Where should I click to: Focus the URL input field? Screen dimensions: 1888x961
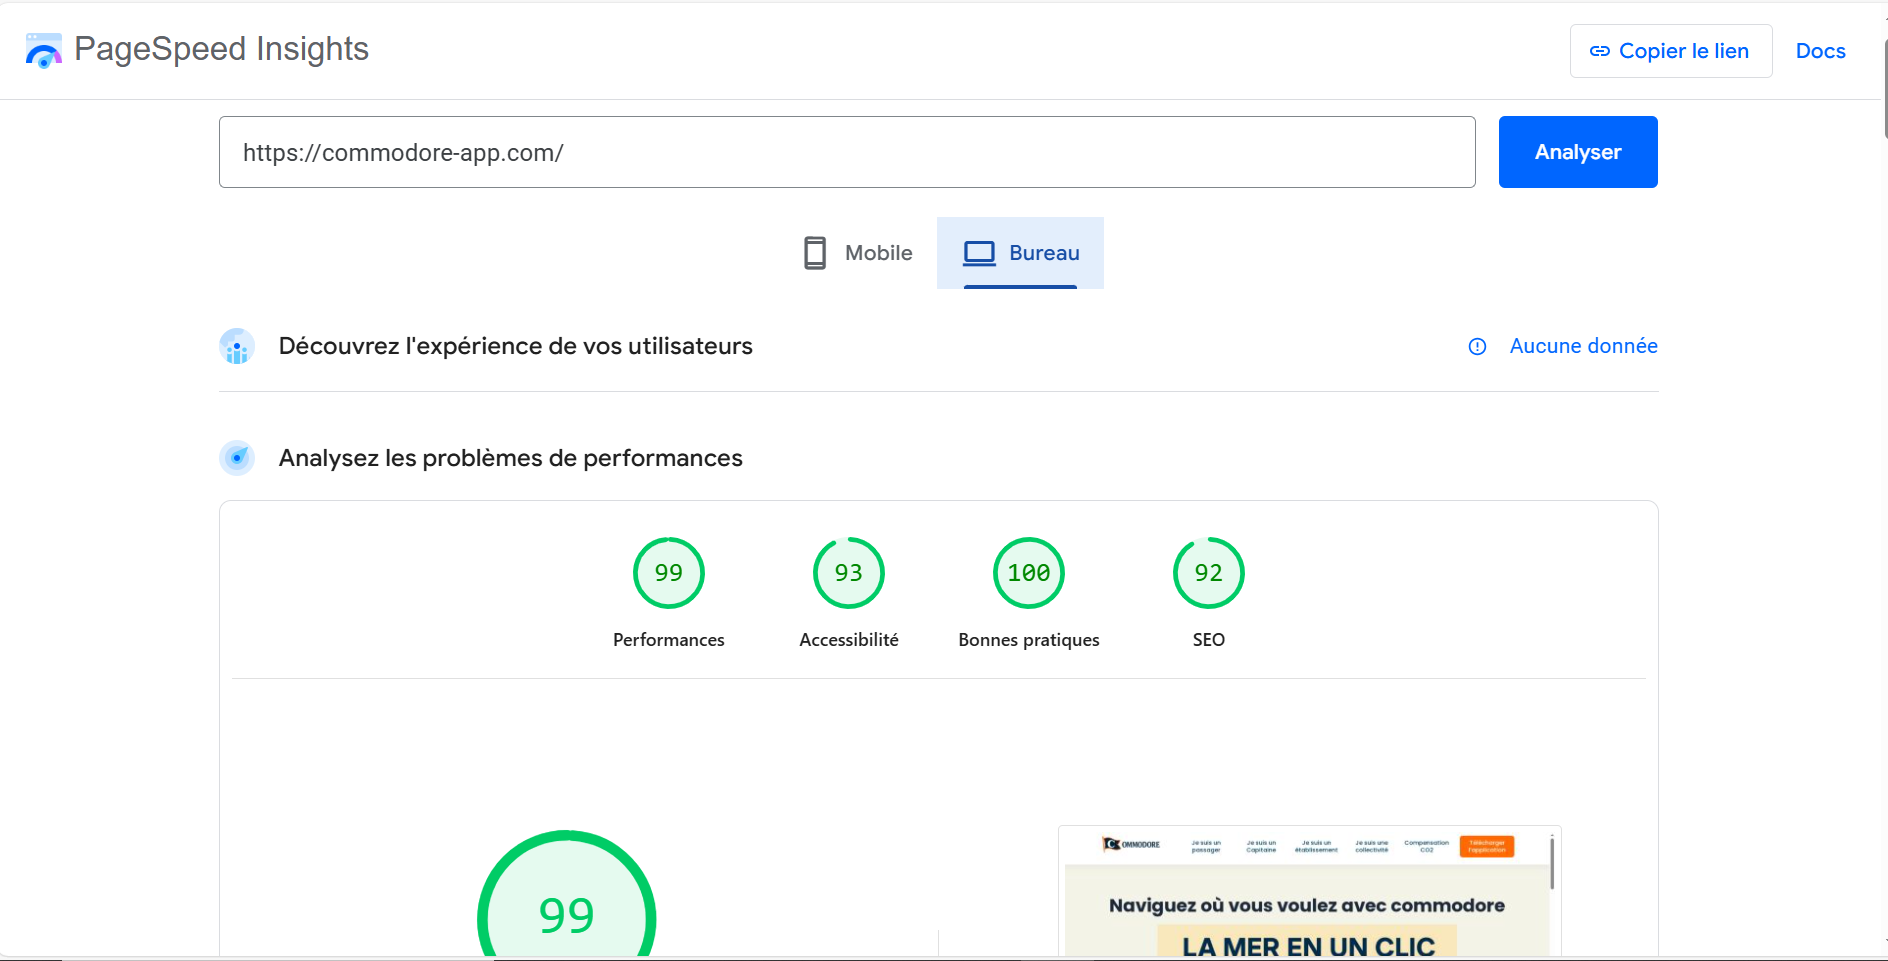click(846, 152)
